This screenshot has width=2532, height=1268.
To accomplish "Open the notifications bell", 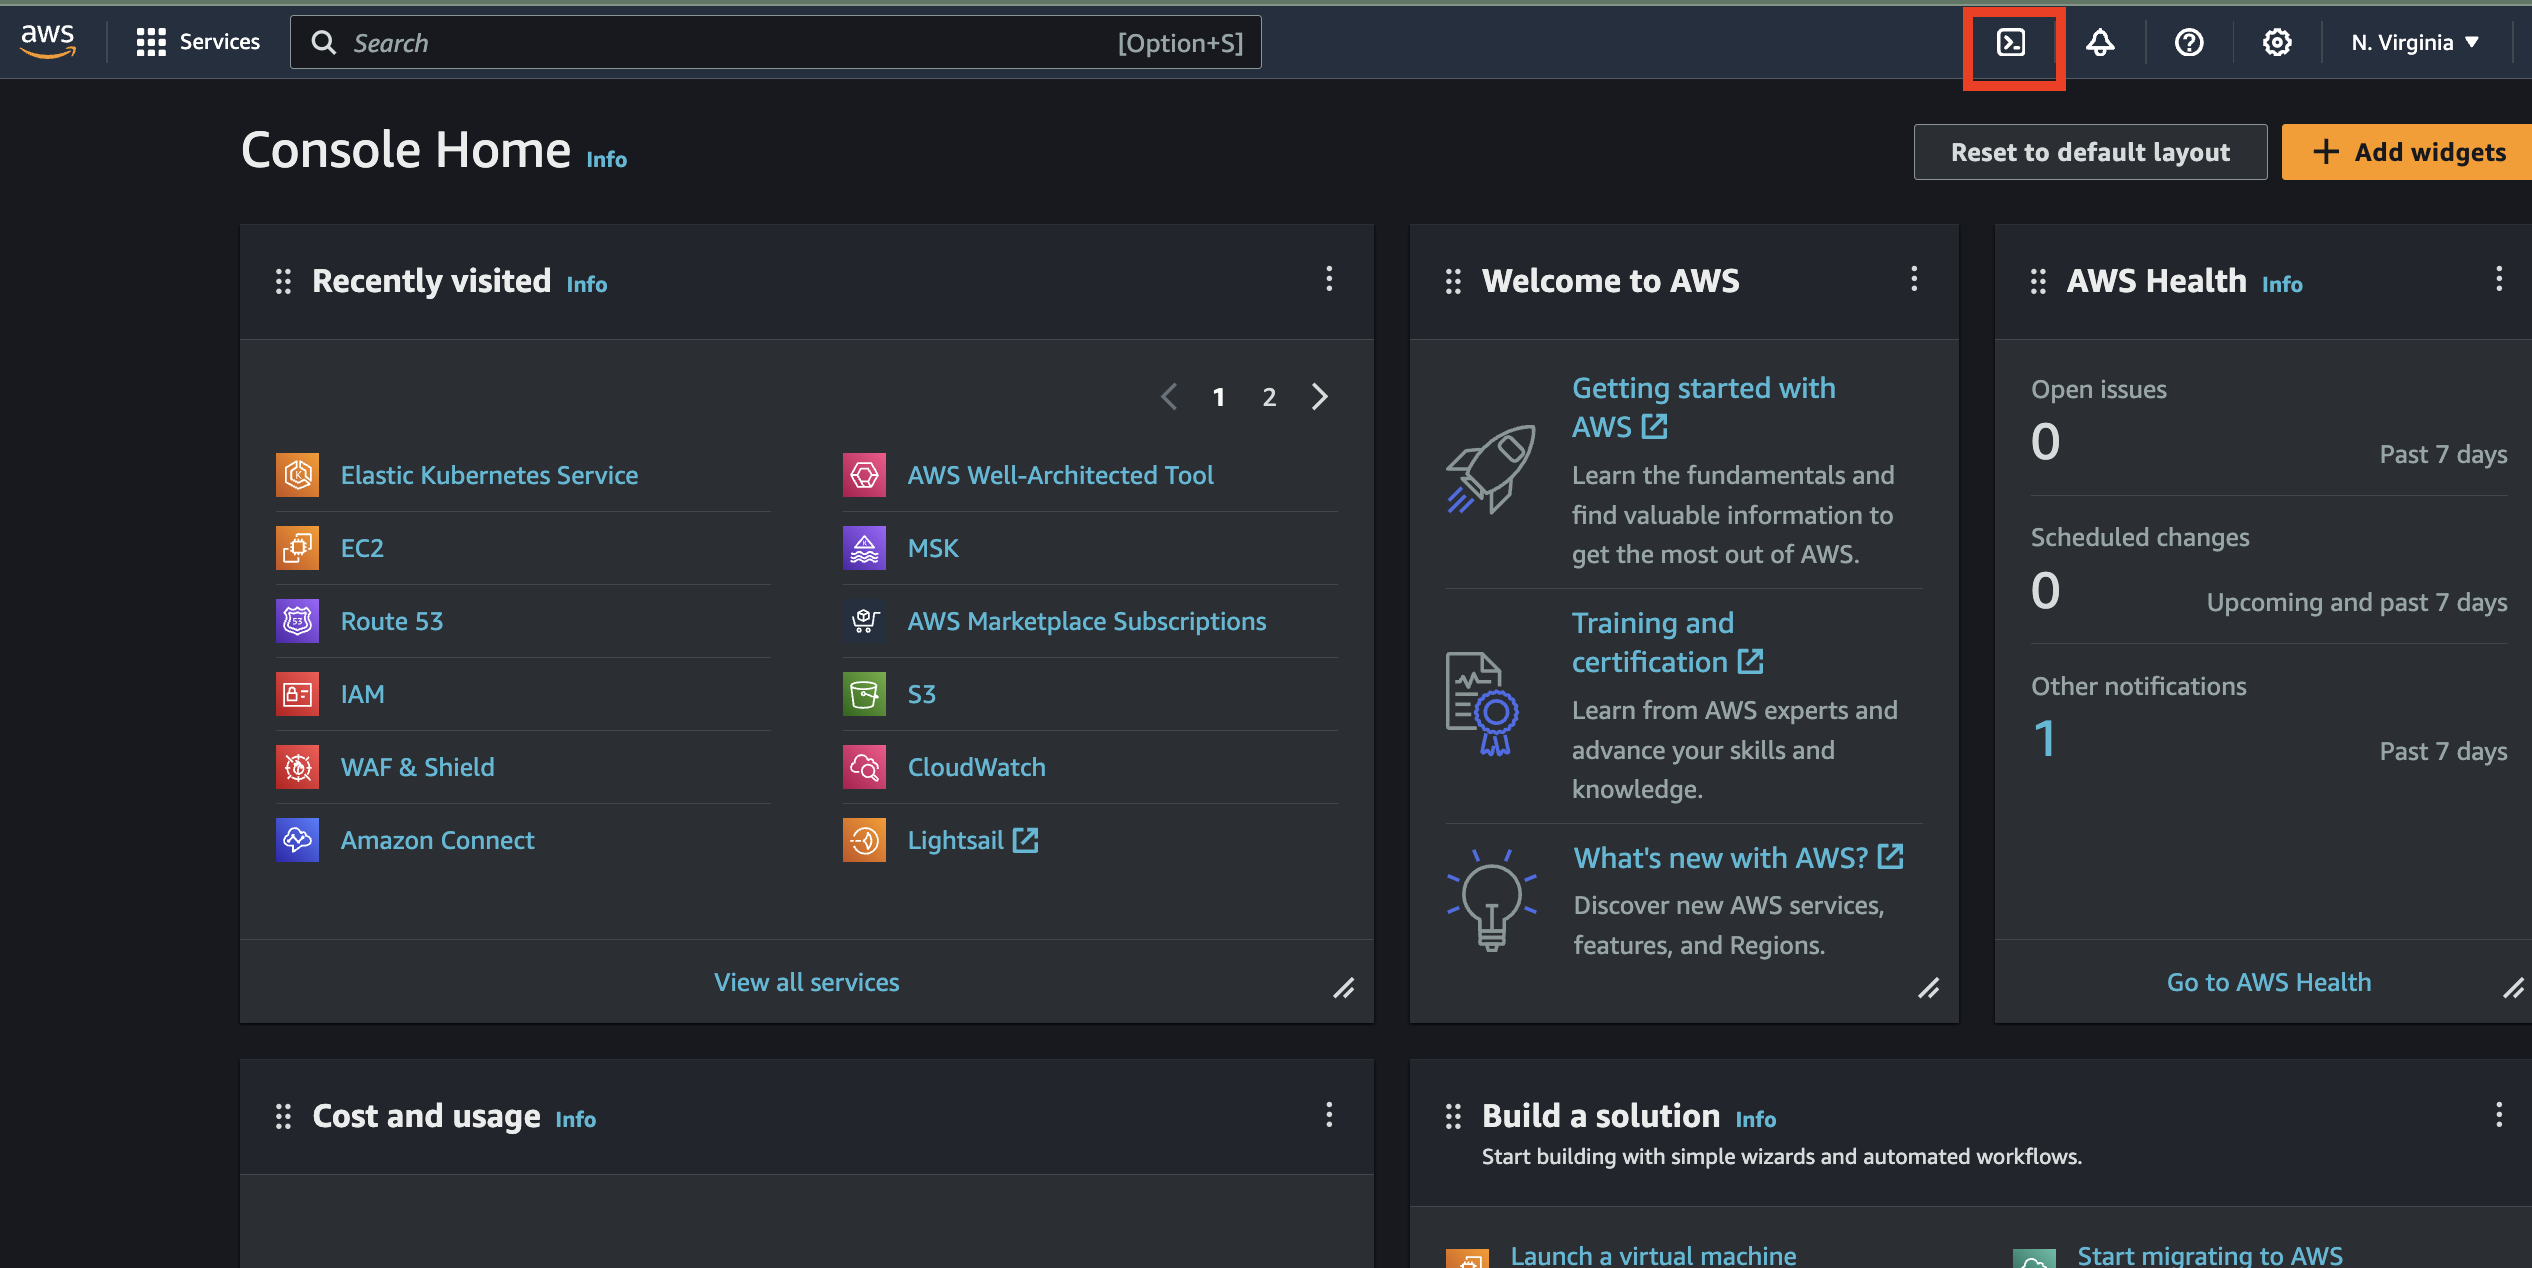I will click(2100, 42).
